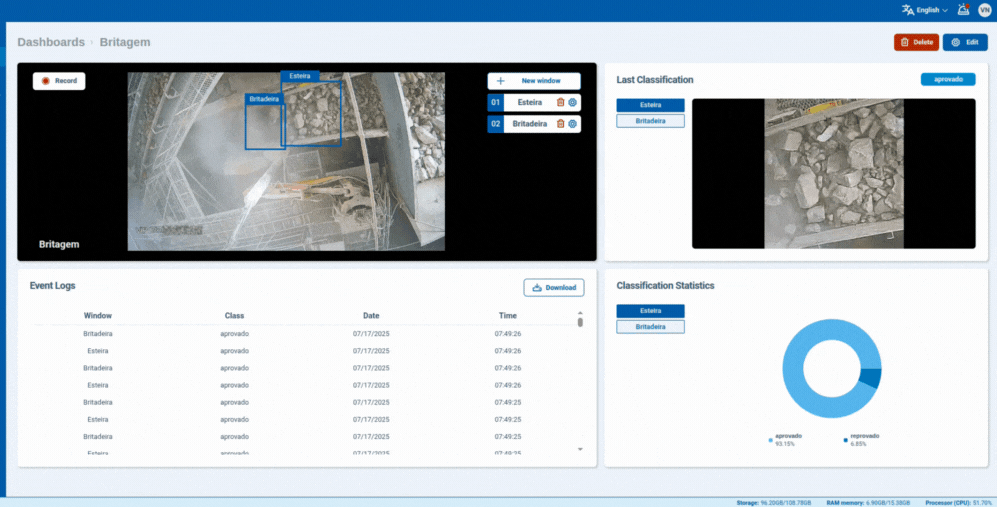
Task: Select Britadeira in Last Classification panel
Action: point(650,121)
